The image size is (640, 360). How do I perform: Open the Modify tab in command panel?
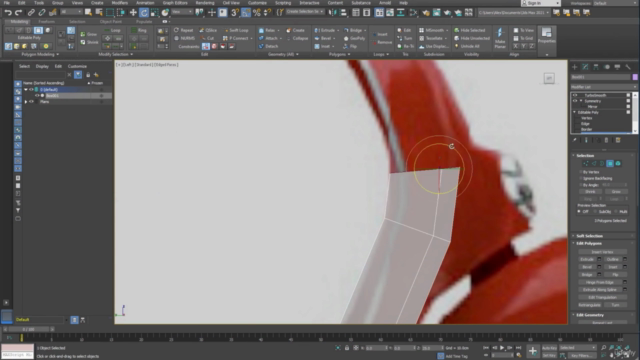[x=585, y=67]
